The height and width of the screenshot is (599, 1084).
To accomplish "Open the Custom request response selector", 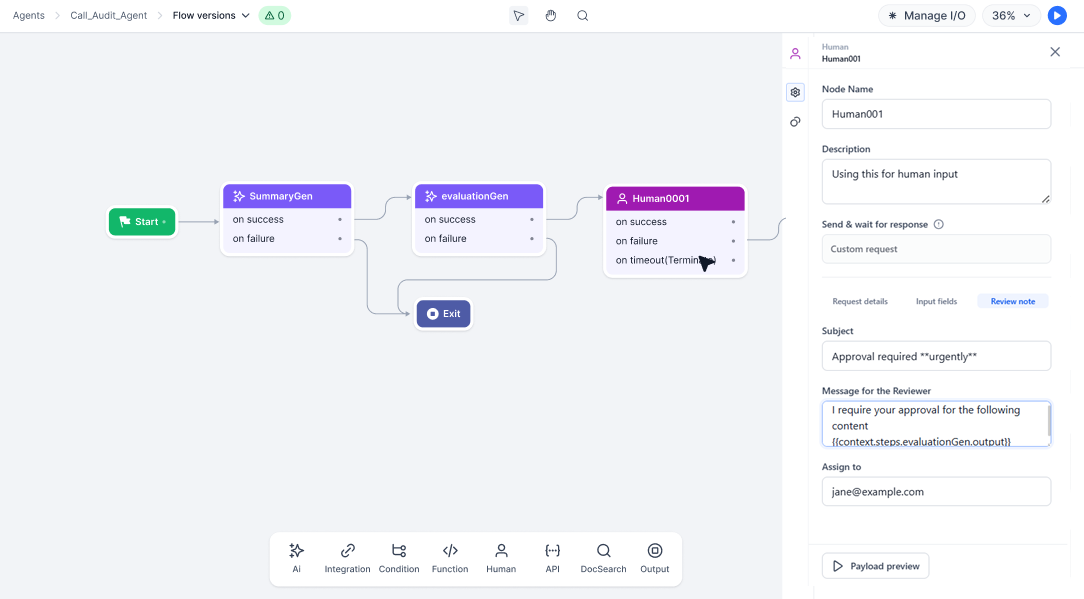I will (936, 248).
